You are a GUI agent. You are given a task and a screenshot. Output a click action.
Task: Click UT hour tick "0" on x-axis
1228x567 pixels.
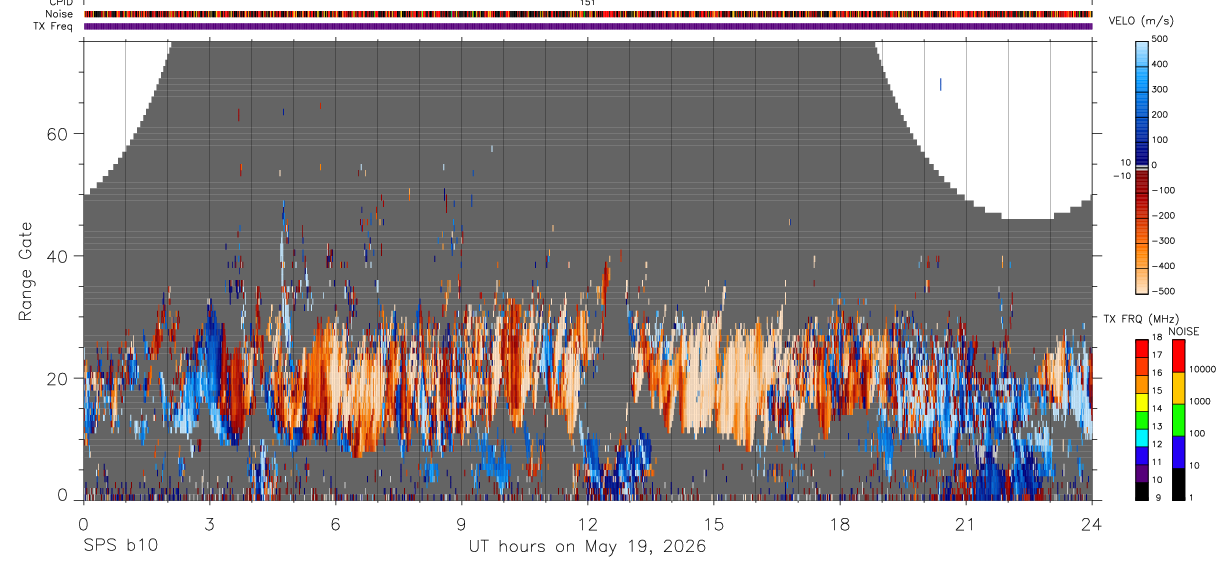pos(83,523)
